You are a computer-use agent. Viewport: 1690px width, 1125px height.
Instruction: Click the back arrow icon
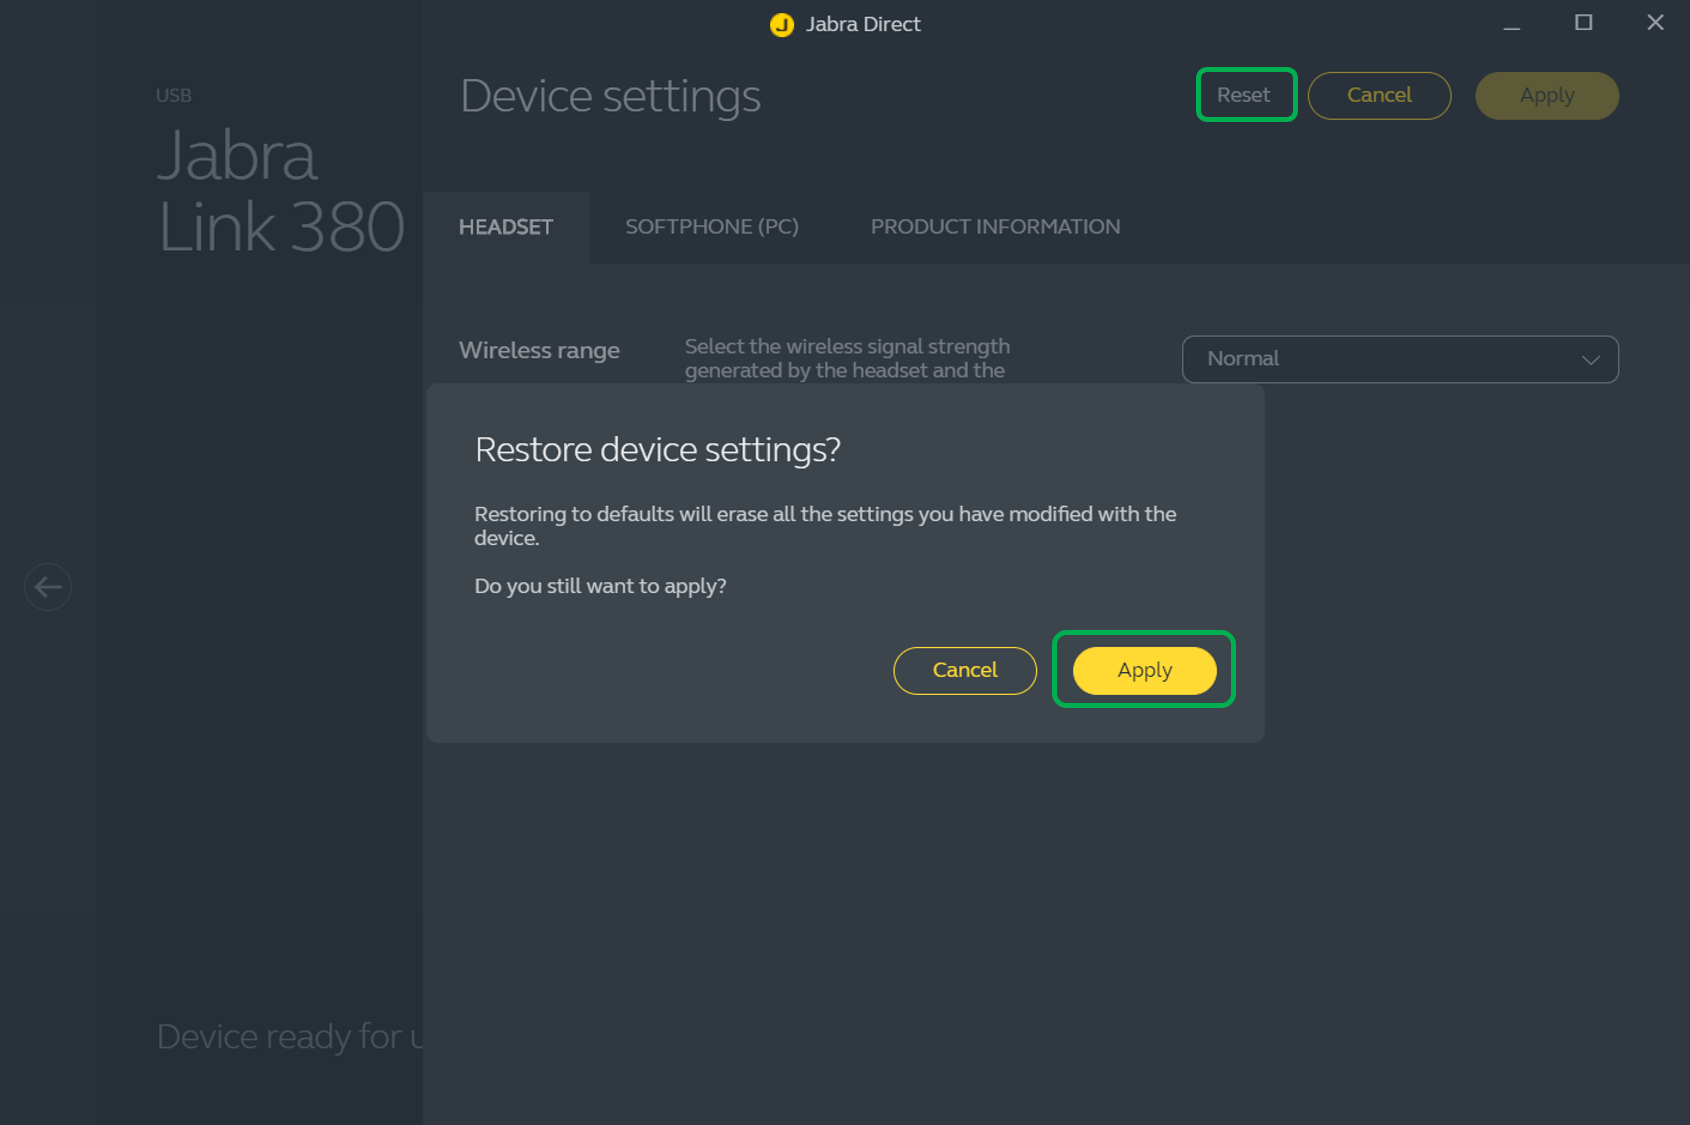pyautogui.click(x=47, y=587)
